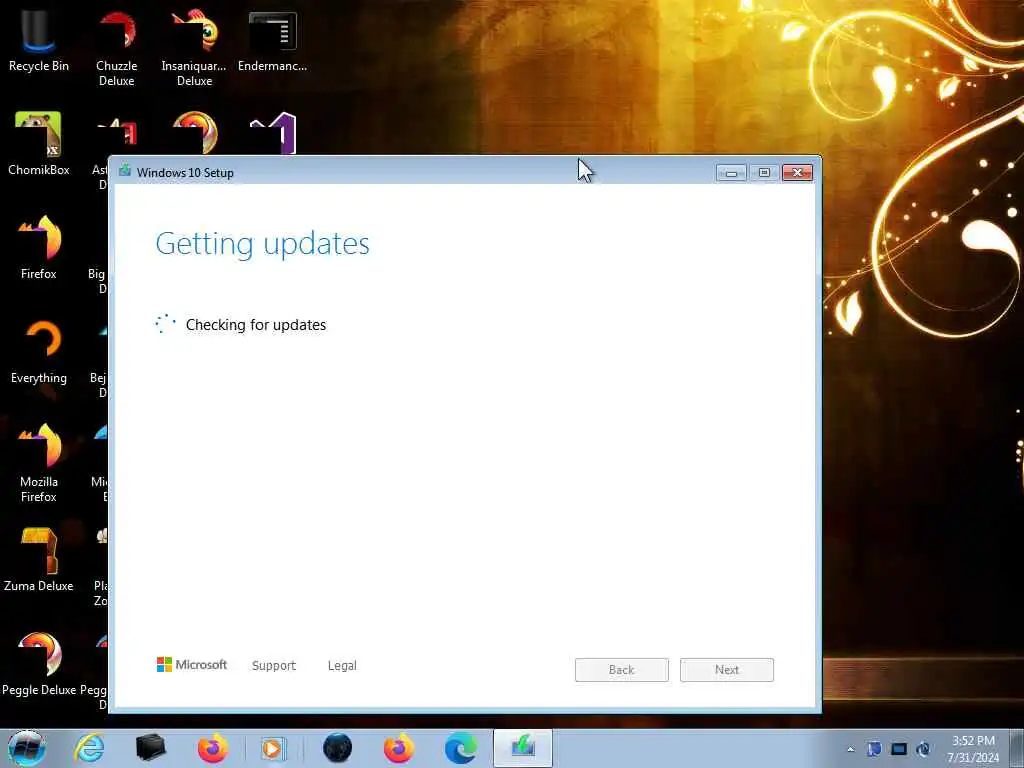This screenshot has height=768, width=1024.
Task: Maximize the Windows 10 Setup window
Action: tap(764, 172)
